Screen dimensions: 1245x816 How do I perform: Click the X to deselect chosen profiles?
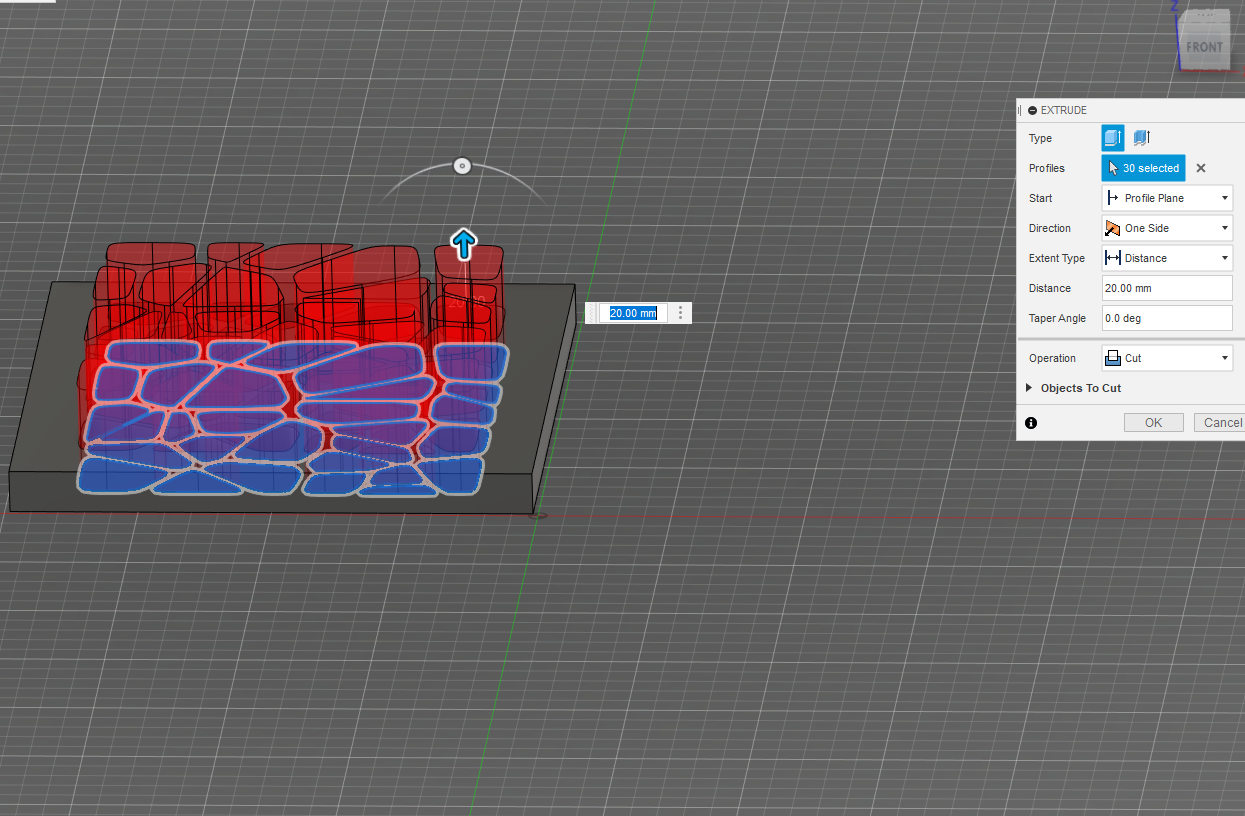1200,168
